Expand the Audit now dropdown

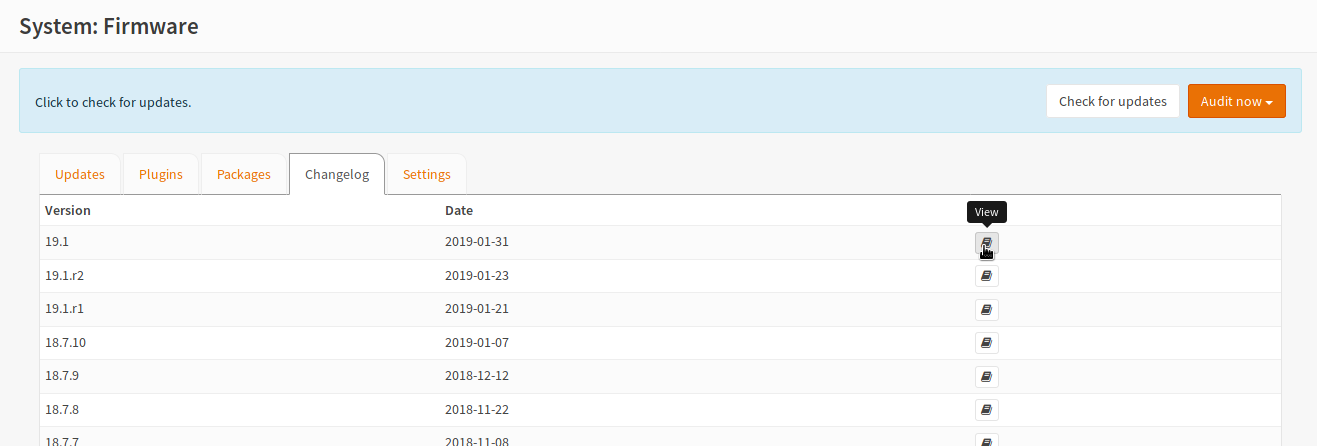[x=1236, y=101]
